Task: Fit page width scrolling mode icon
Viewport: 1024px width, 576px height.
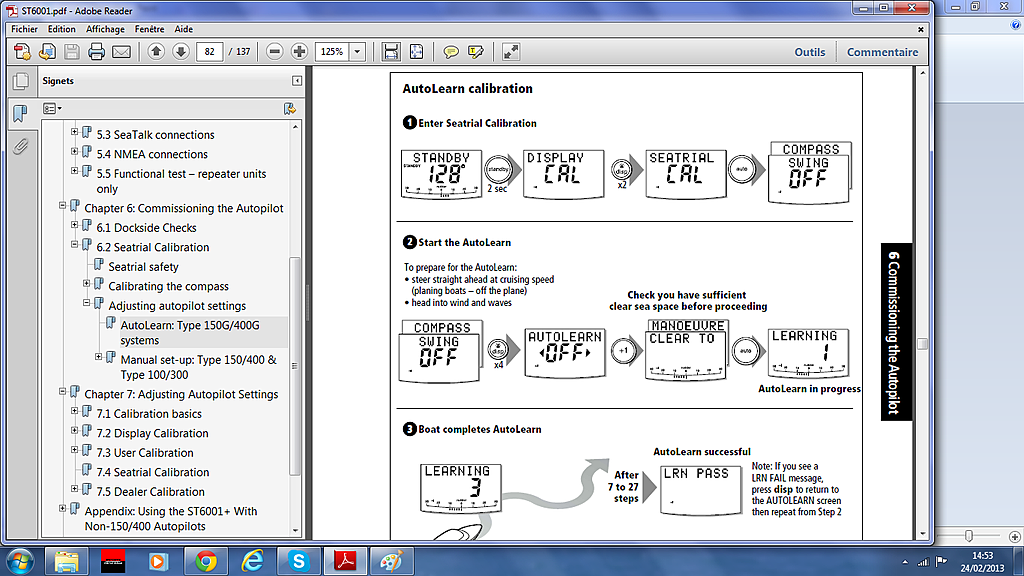Action: point(391,52)
